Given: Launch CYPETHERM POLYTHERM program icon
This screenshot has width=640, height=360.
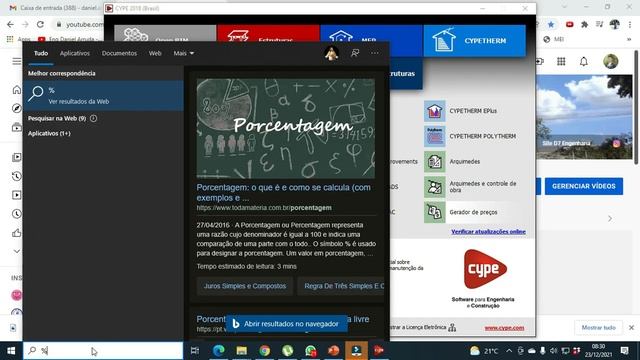Looking at the screenshot, I should pyautogui.click(x=434, y=136).
